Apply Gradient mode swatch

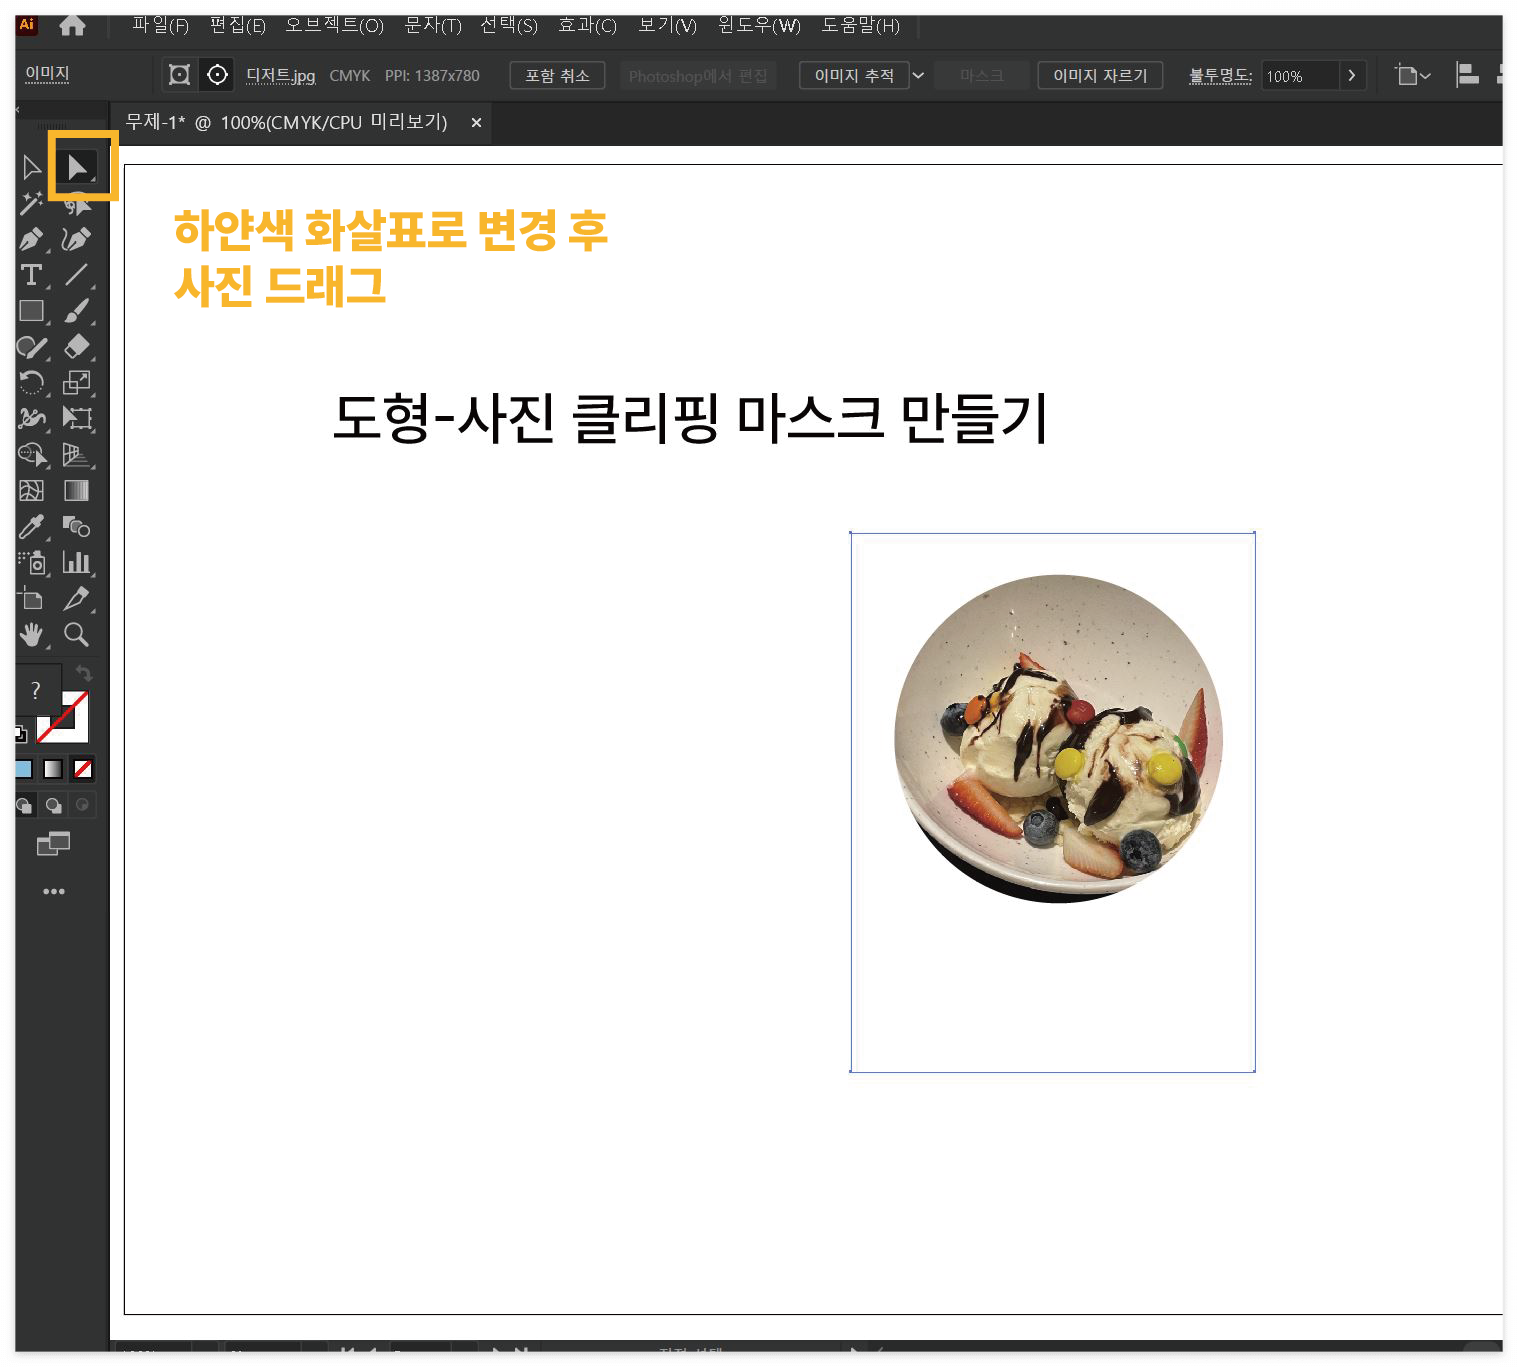54,769
